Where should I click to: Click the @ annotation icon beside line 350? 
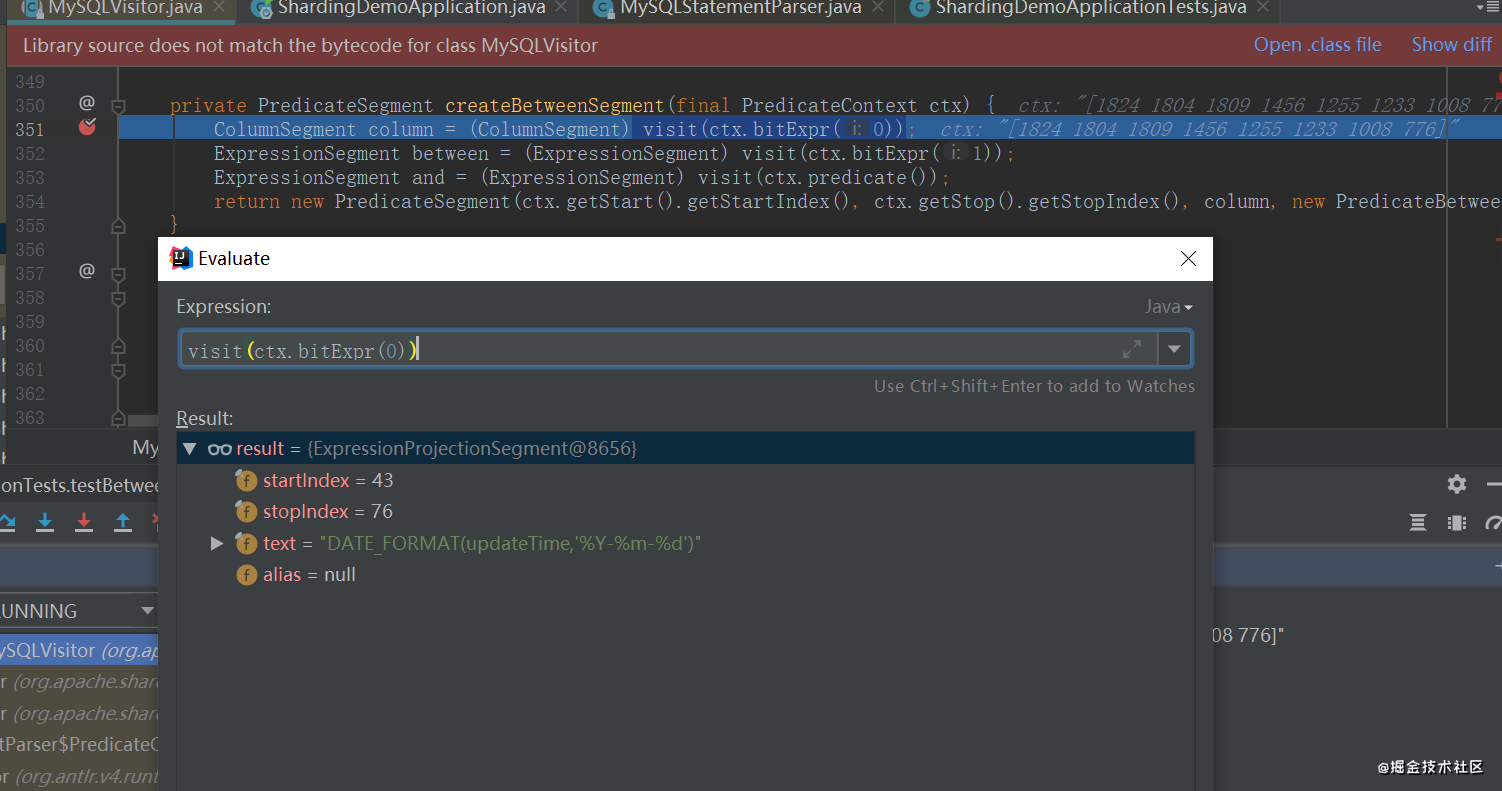86,103
